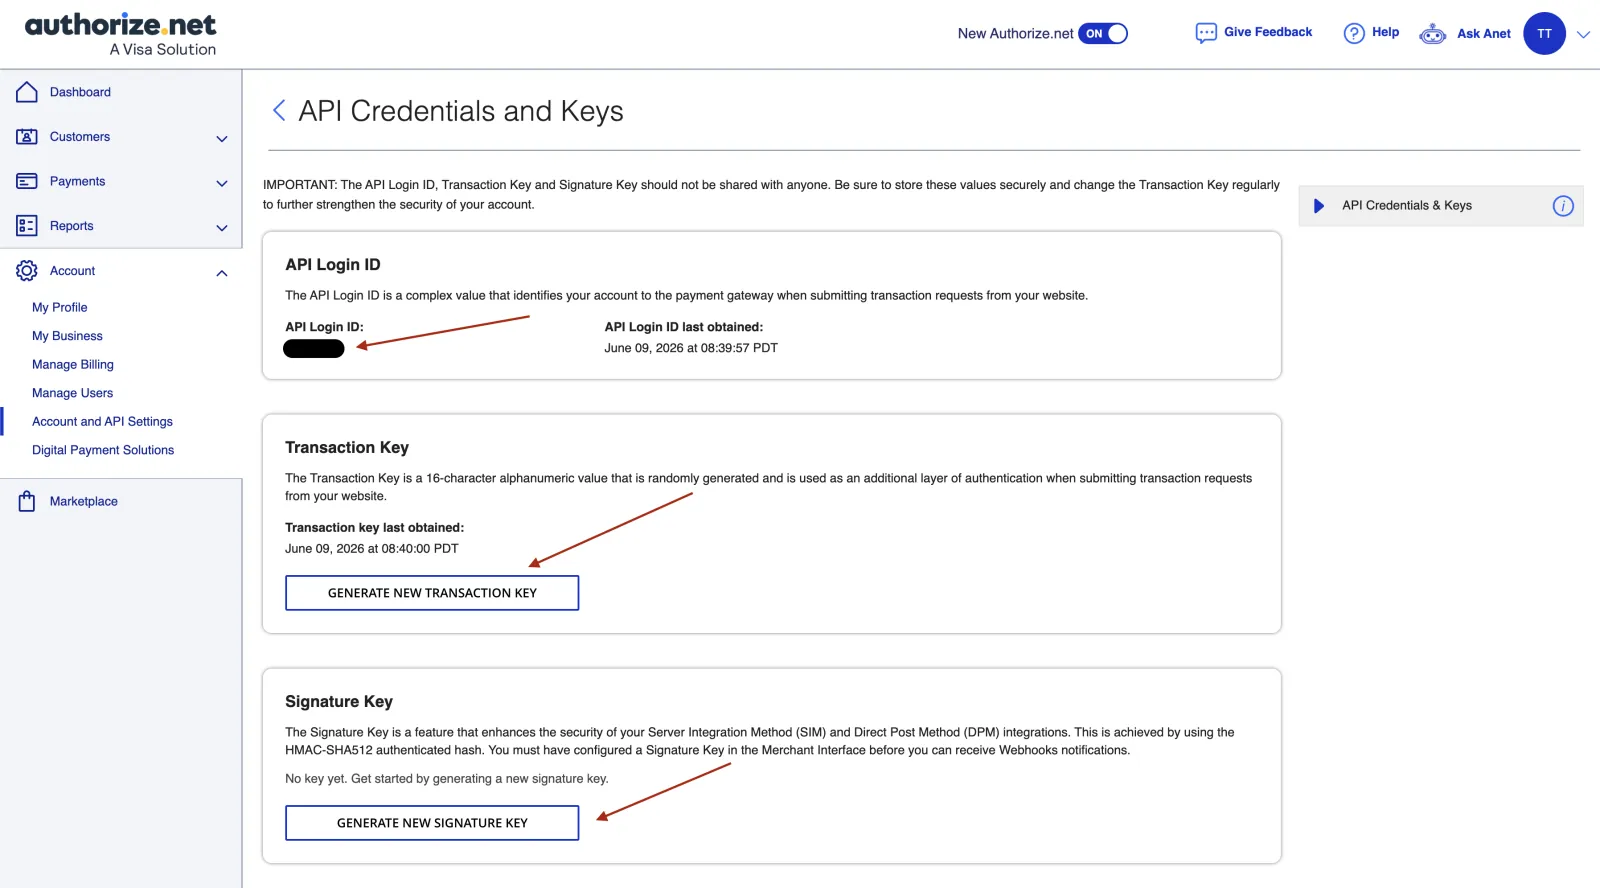Image resolution: width=1600 pixels, height=888 pixels.
Task: Click the Signature Key section heading
Action: pyautogui.click(x=339, y=701)
